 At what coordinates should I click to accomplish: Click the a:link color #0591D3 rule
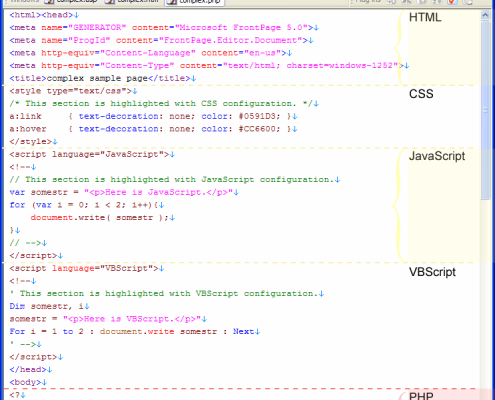153,116
